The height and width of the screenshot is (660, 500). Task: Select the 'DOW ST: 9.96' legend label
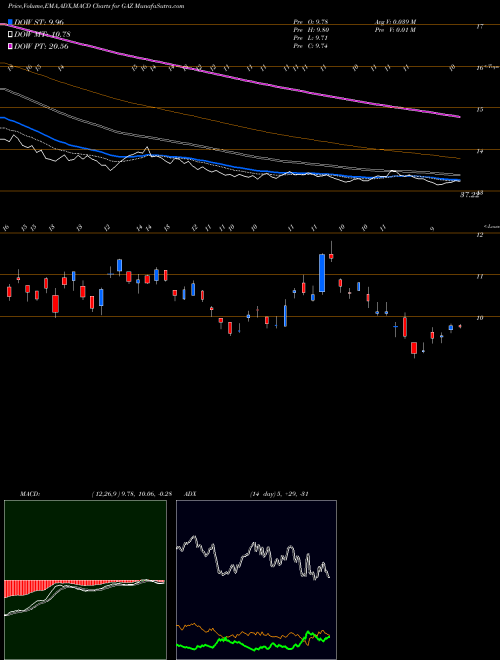click(x=39, y=22)
